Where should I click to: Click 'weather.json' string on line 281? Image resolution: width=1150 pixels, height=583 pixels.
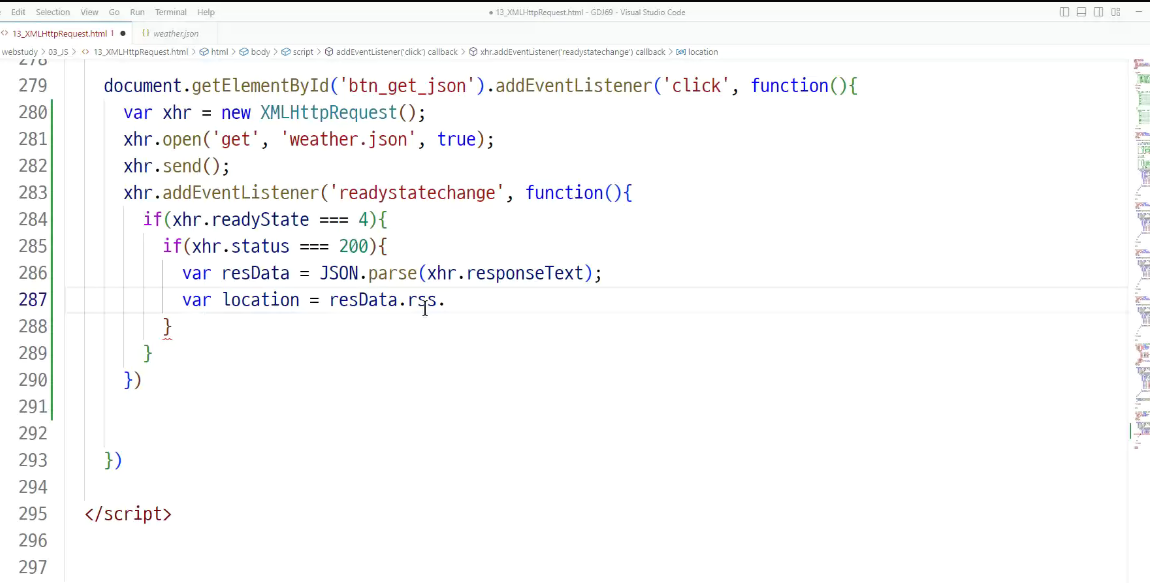point(349,139)
